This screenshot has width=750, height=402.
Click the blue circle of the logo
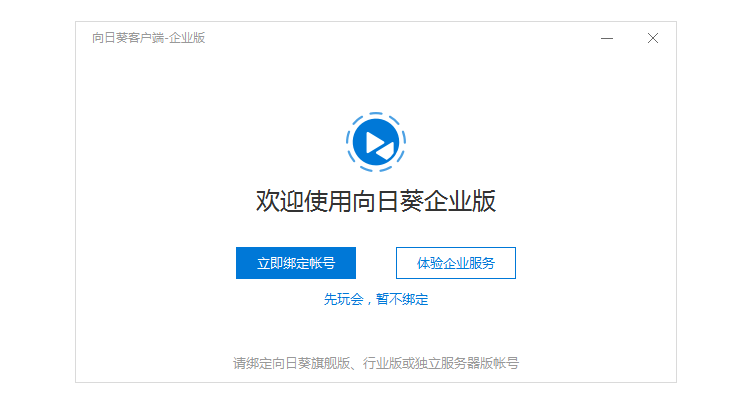376,142
